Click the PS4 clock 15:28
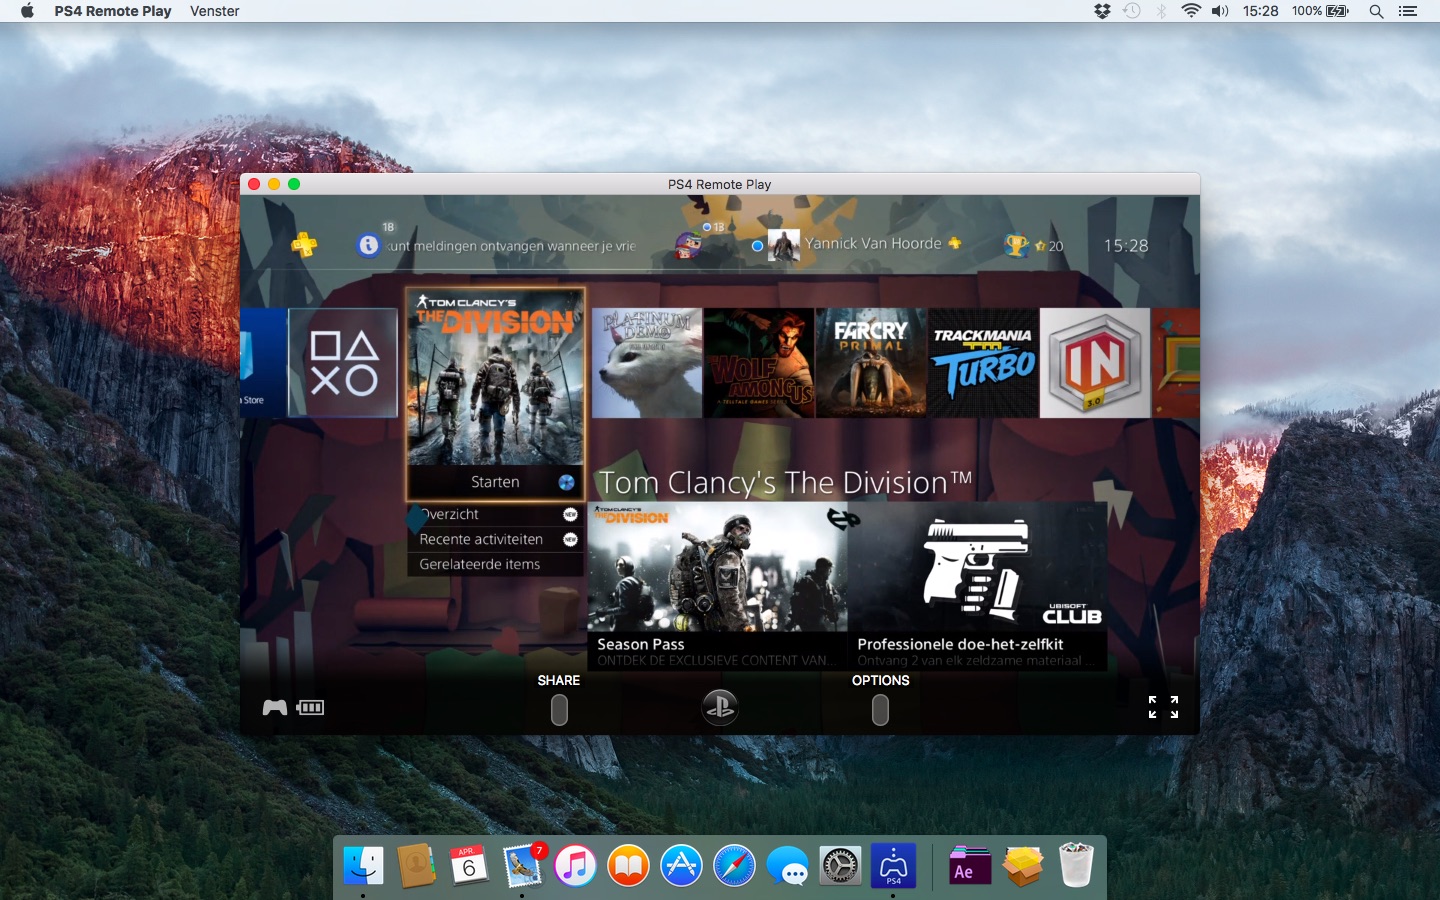Screen dimensions: 1440x900 (x=1126, y=245)
